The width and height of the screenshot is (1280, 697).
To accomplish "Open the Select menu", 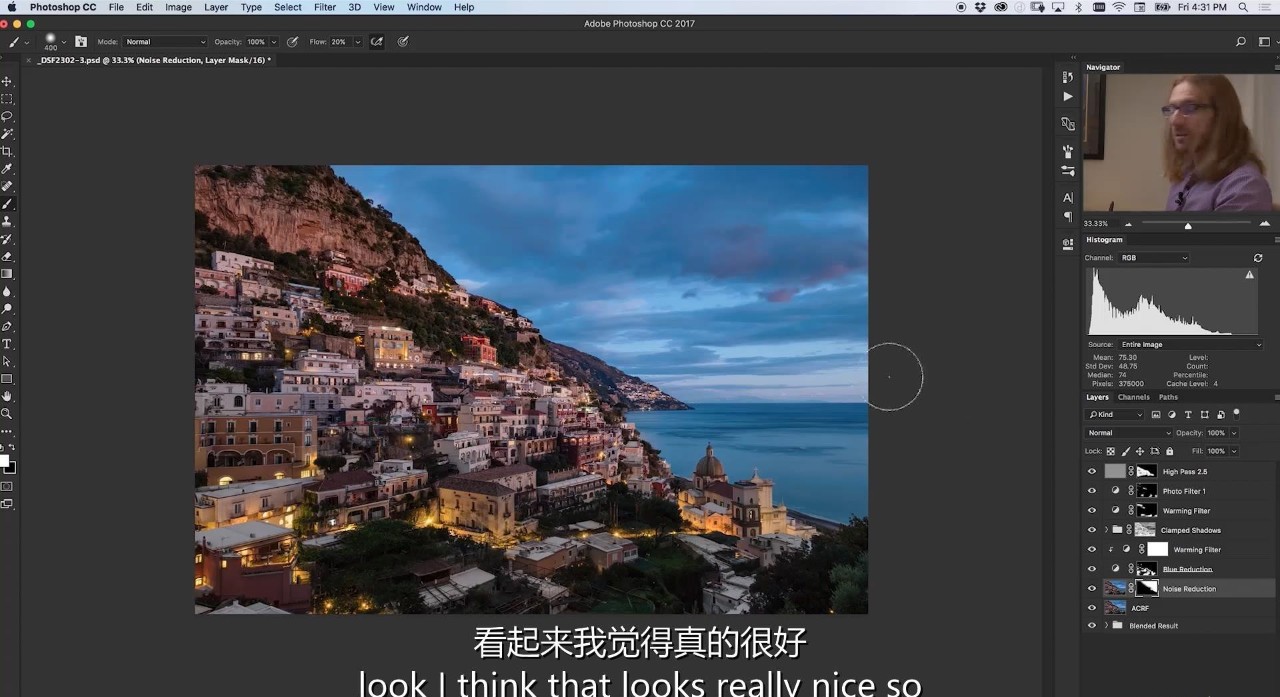I will click(288, 7).
